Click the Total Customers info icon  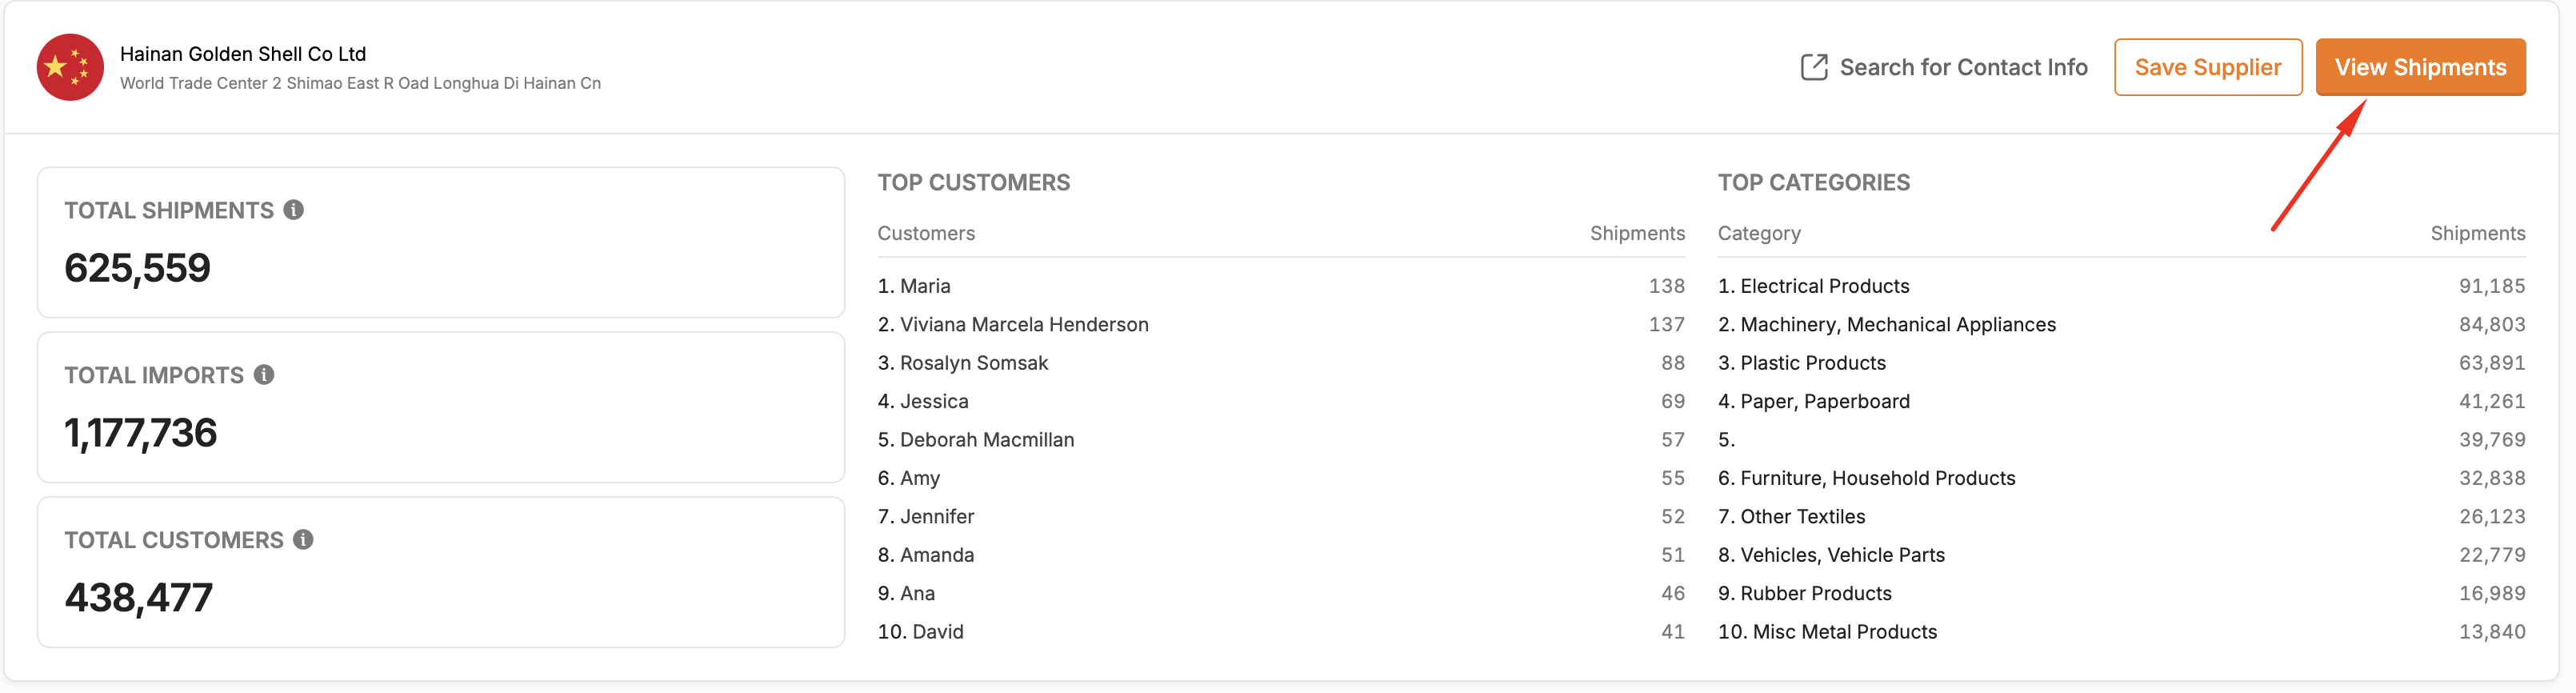click(303, 540)
